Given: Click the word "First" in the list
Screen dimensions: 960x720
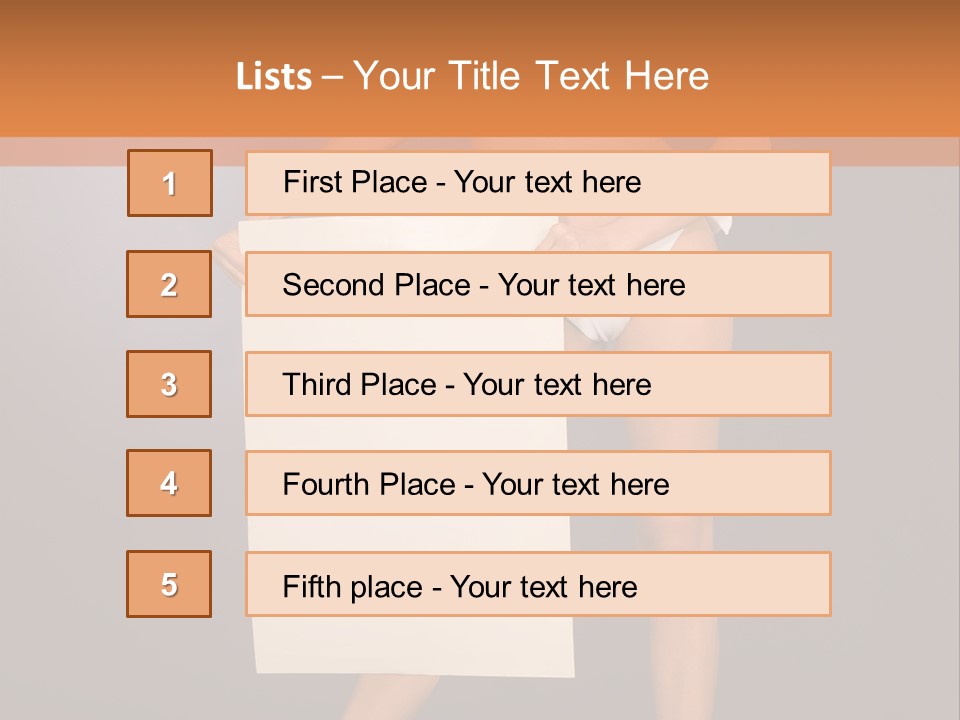Looking at the screenshot, I should coord(311,182).
